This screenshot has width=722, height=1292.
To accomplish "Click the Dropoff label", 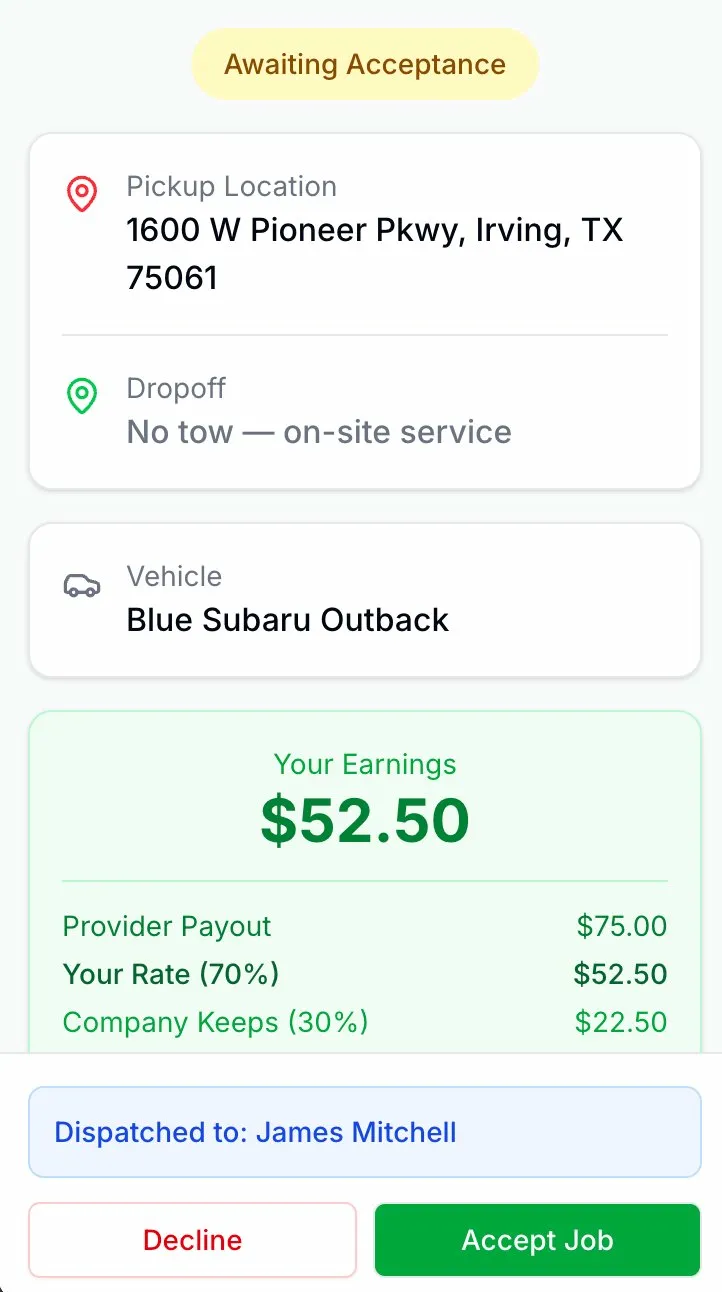I will point(176,388).
